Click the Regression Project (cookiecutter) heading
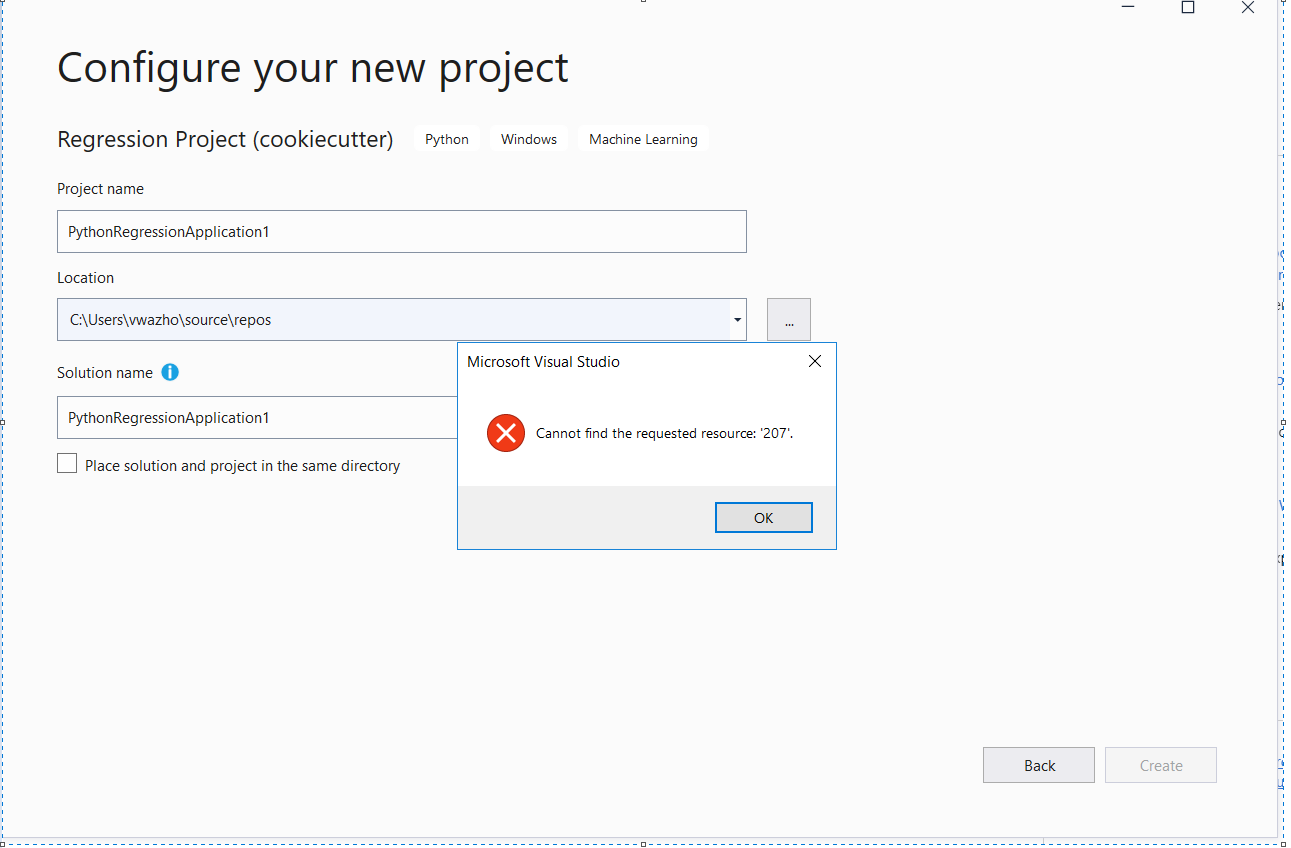 [225, 139]
